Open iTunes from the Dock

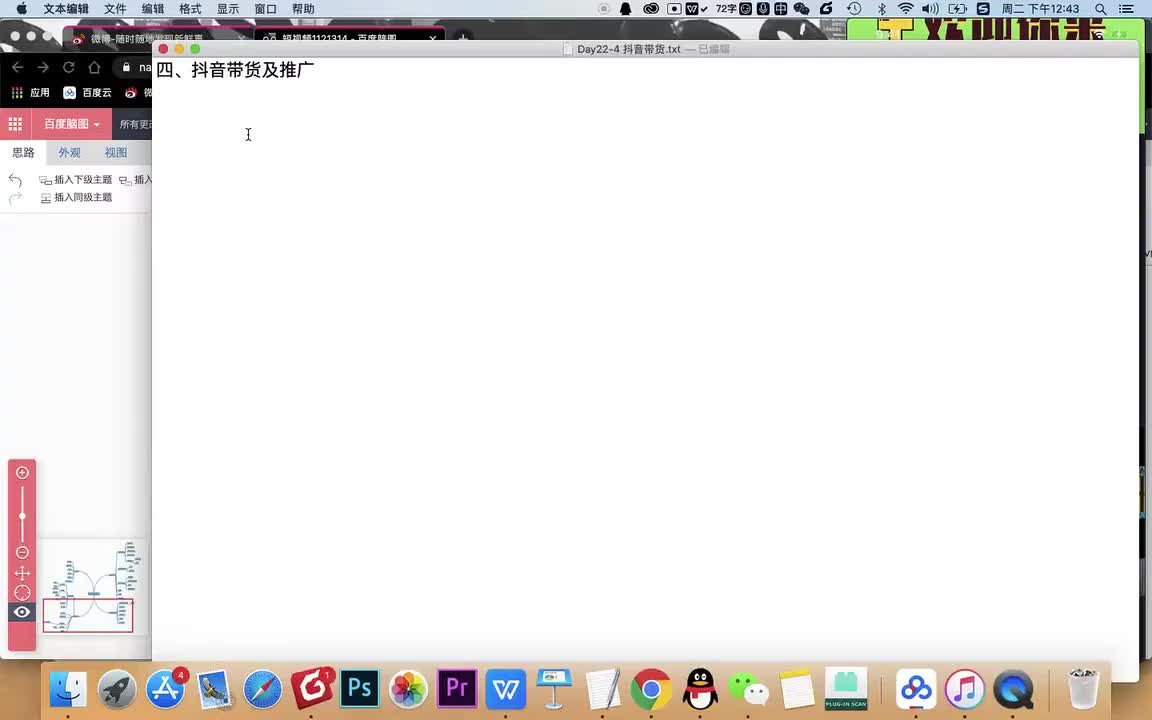(965, 689)
